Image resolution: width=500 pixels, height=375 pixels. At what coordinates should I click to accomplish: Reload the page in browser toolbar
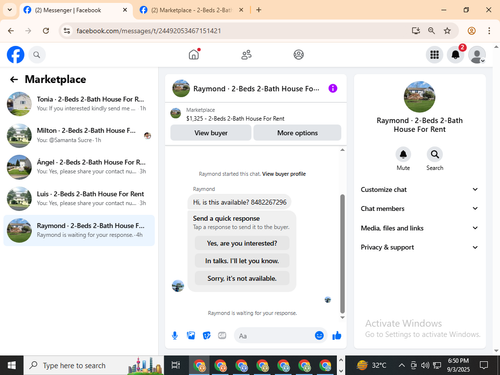46,31
